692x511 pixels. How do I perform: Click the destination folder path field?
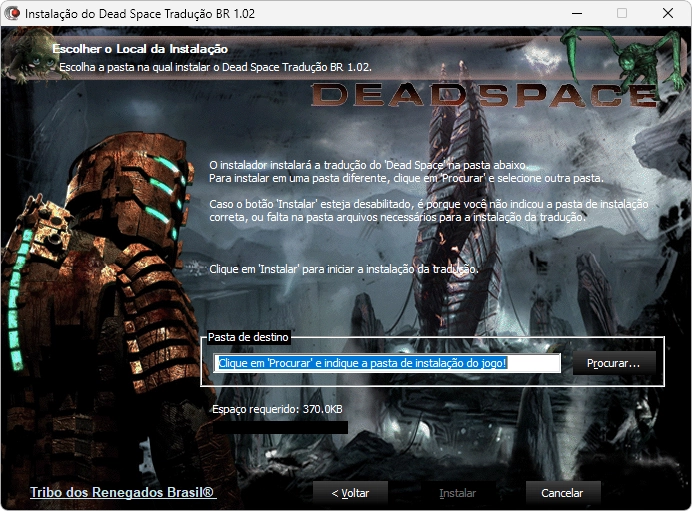(x=387, y=363)
